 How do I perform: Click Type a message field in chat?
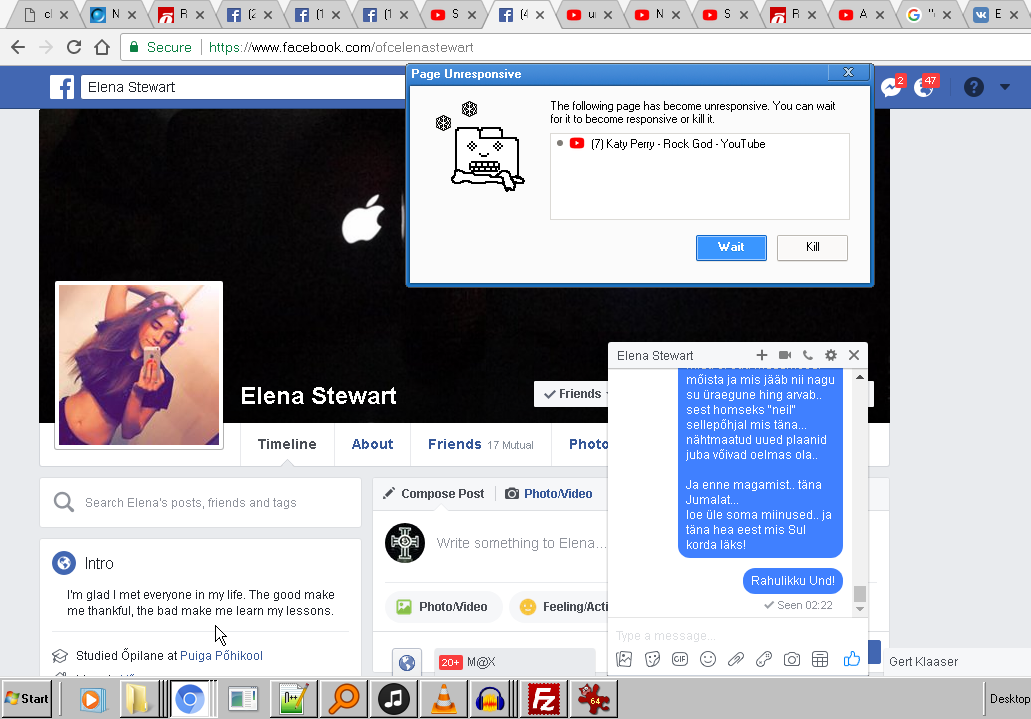(x=733, y=635)
